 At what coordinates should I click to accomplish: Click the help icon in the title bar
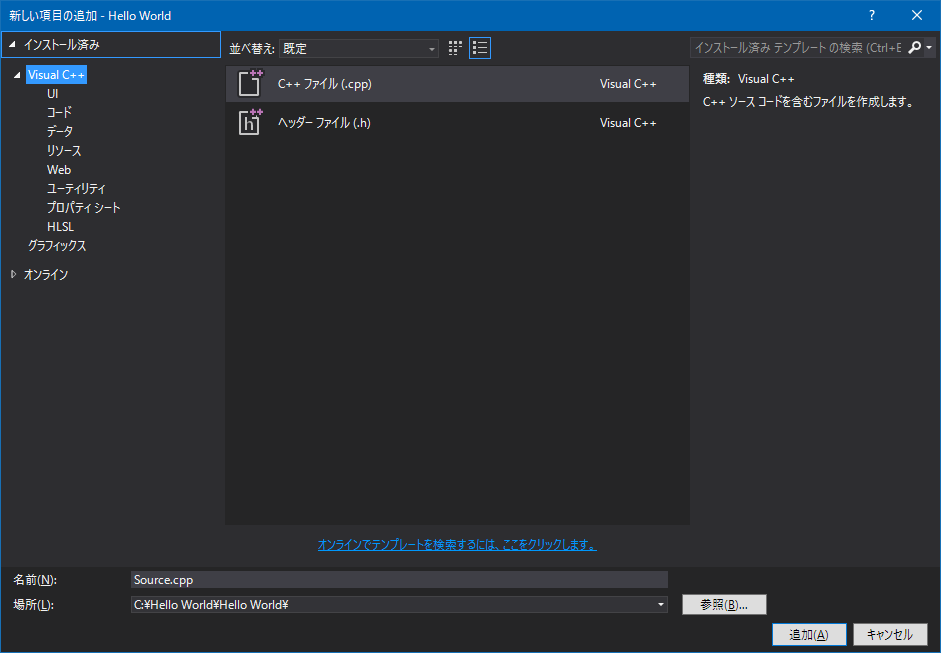click(x=871, y=15)
